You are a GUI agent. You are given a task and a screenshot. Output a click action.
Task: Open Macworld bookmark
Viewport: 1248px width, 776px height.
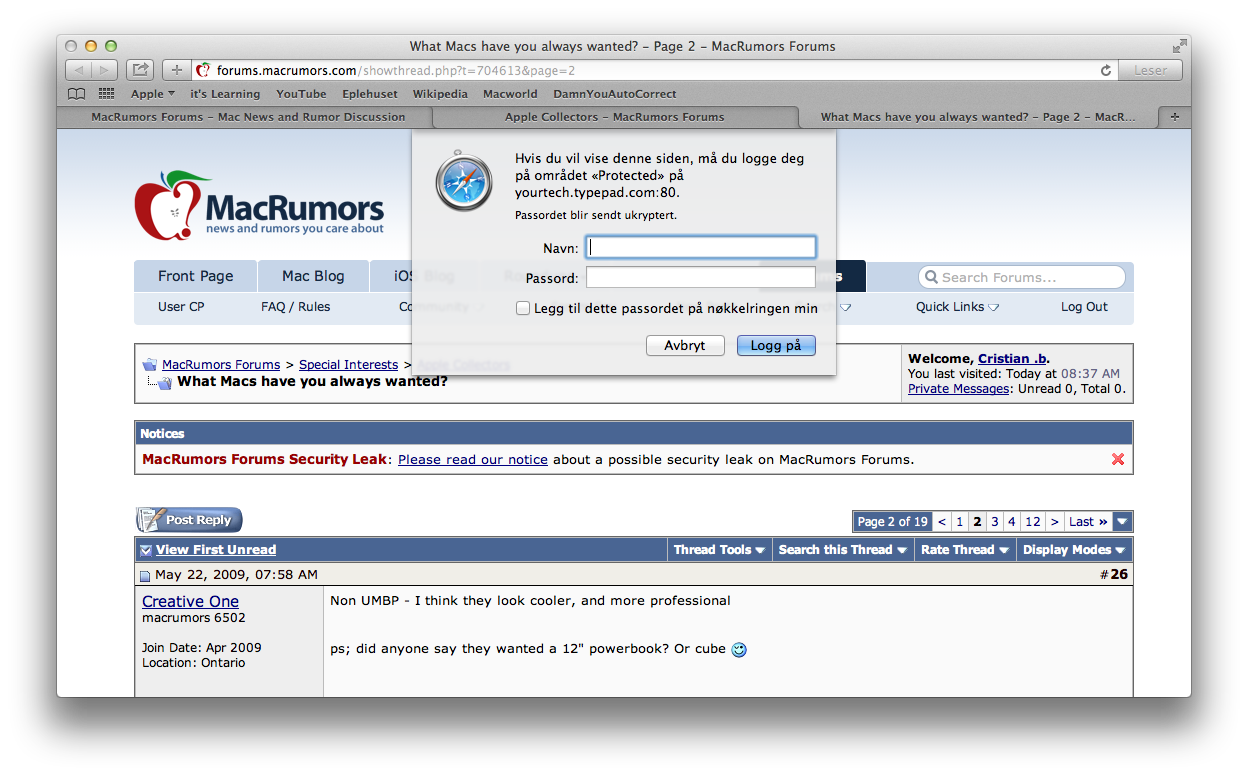(x=510, y=94)
